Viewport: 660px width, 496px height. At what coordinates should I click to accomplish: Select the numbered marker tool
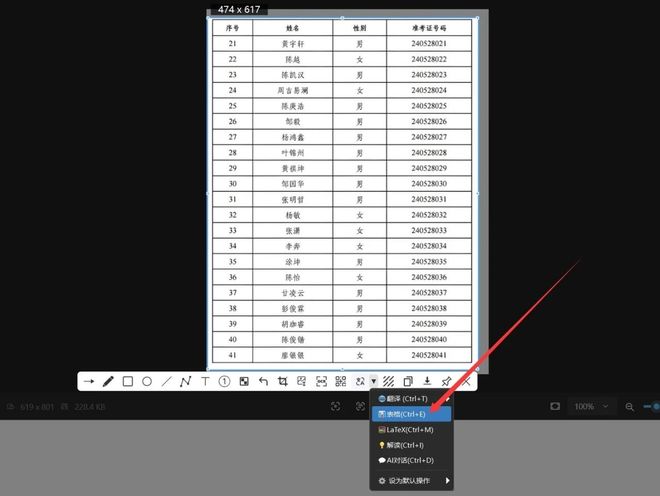(224, 381)
